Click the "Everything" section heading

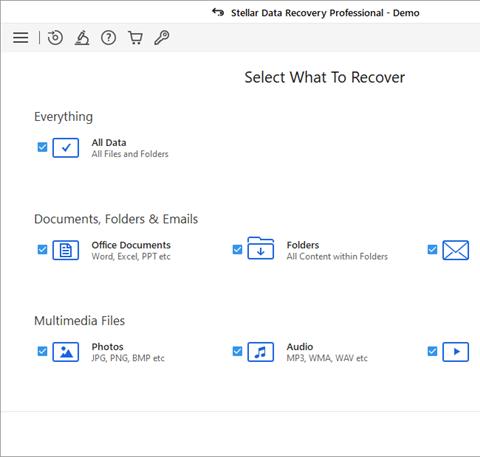click(x=63, y=117)
